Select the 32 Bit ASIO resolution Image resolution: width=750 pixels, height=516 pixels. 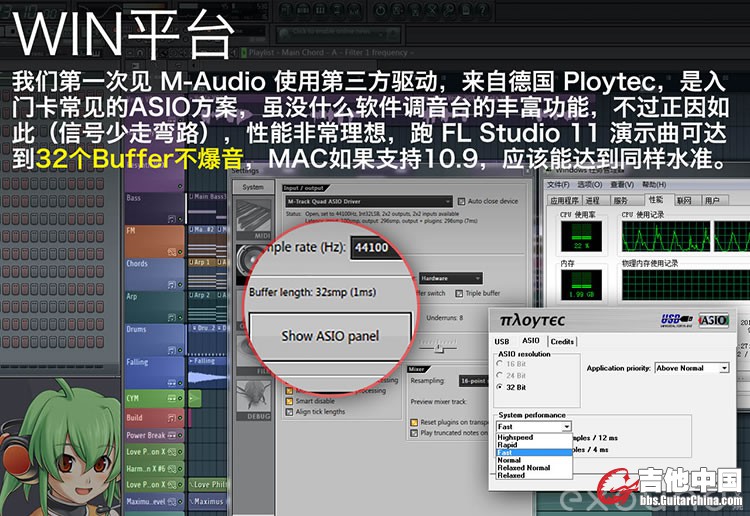click(x=502, y=387)
